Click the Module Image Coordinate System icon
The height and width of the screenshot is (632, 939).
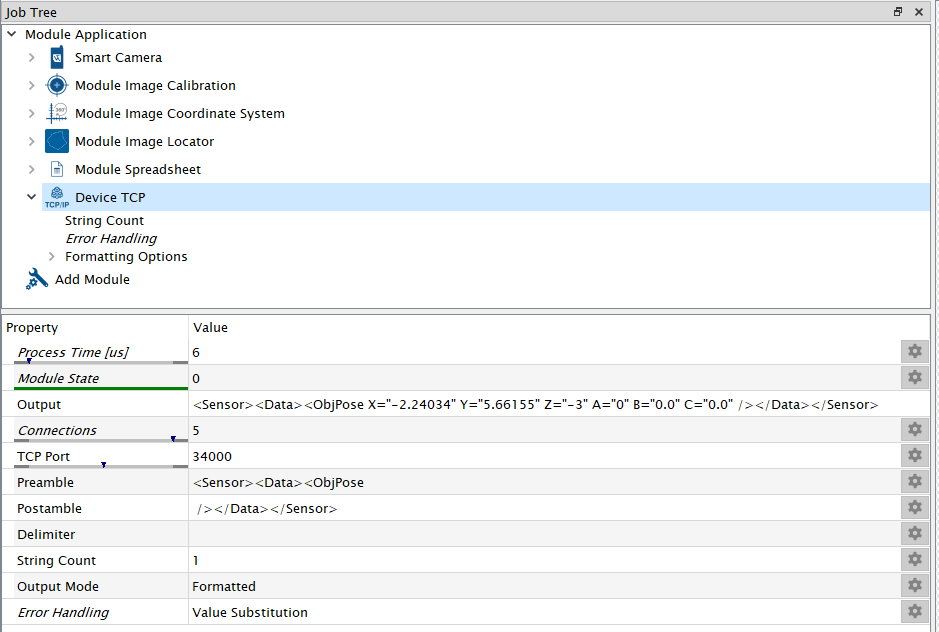point(57,113)
